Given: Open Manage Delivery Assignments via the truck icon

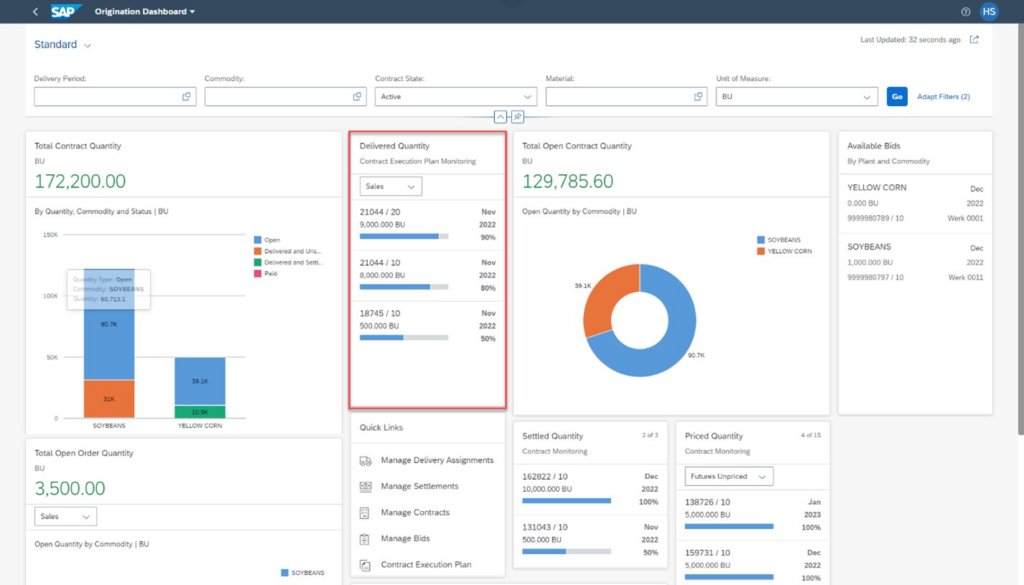Looking at the screenshot, I should pos(366,461).
